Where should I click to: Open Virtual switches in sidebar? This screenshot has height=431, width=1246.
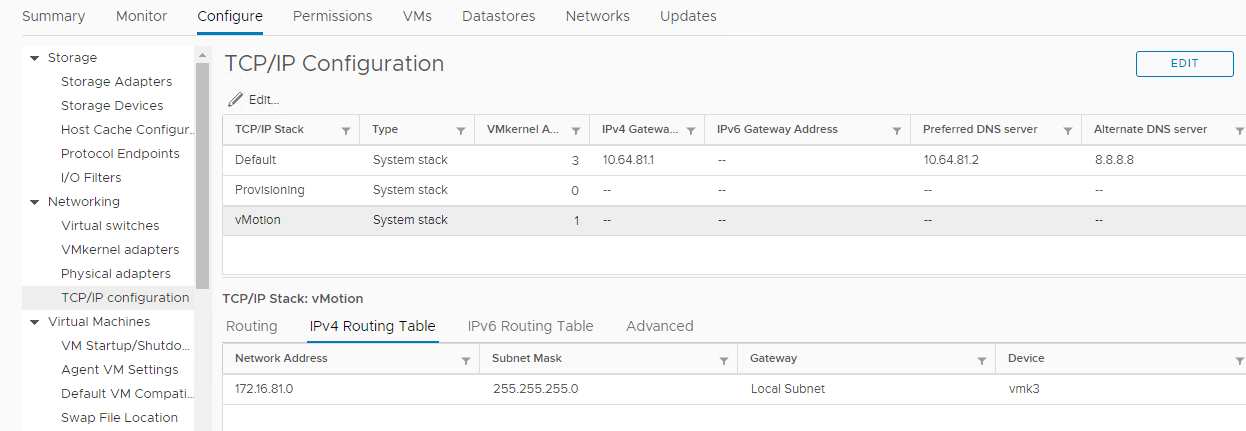(x=110, y=226)
